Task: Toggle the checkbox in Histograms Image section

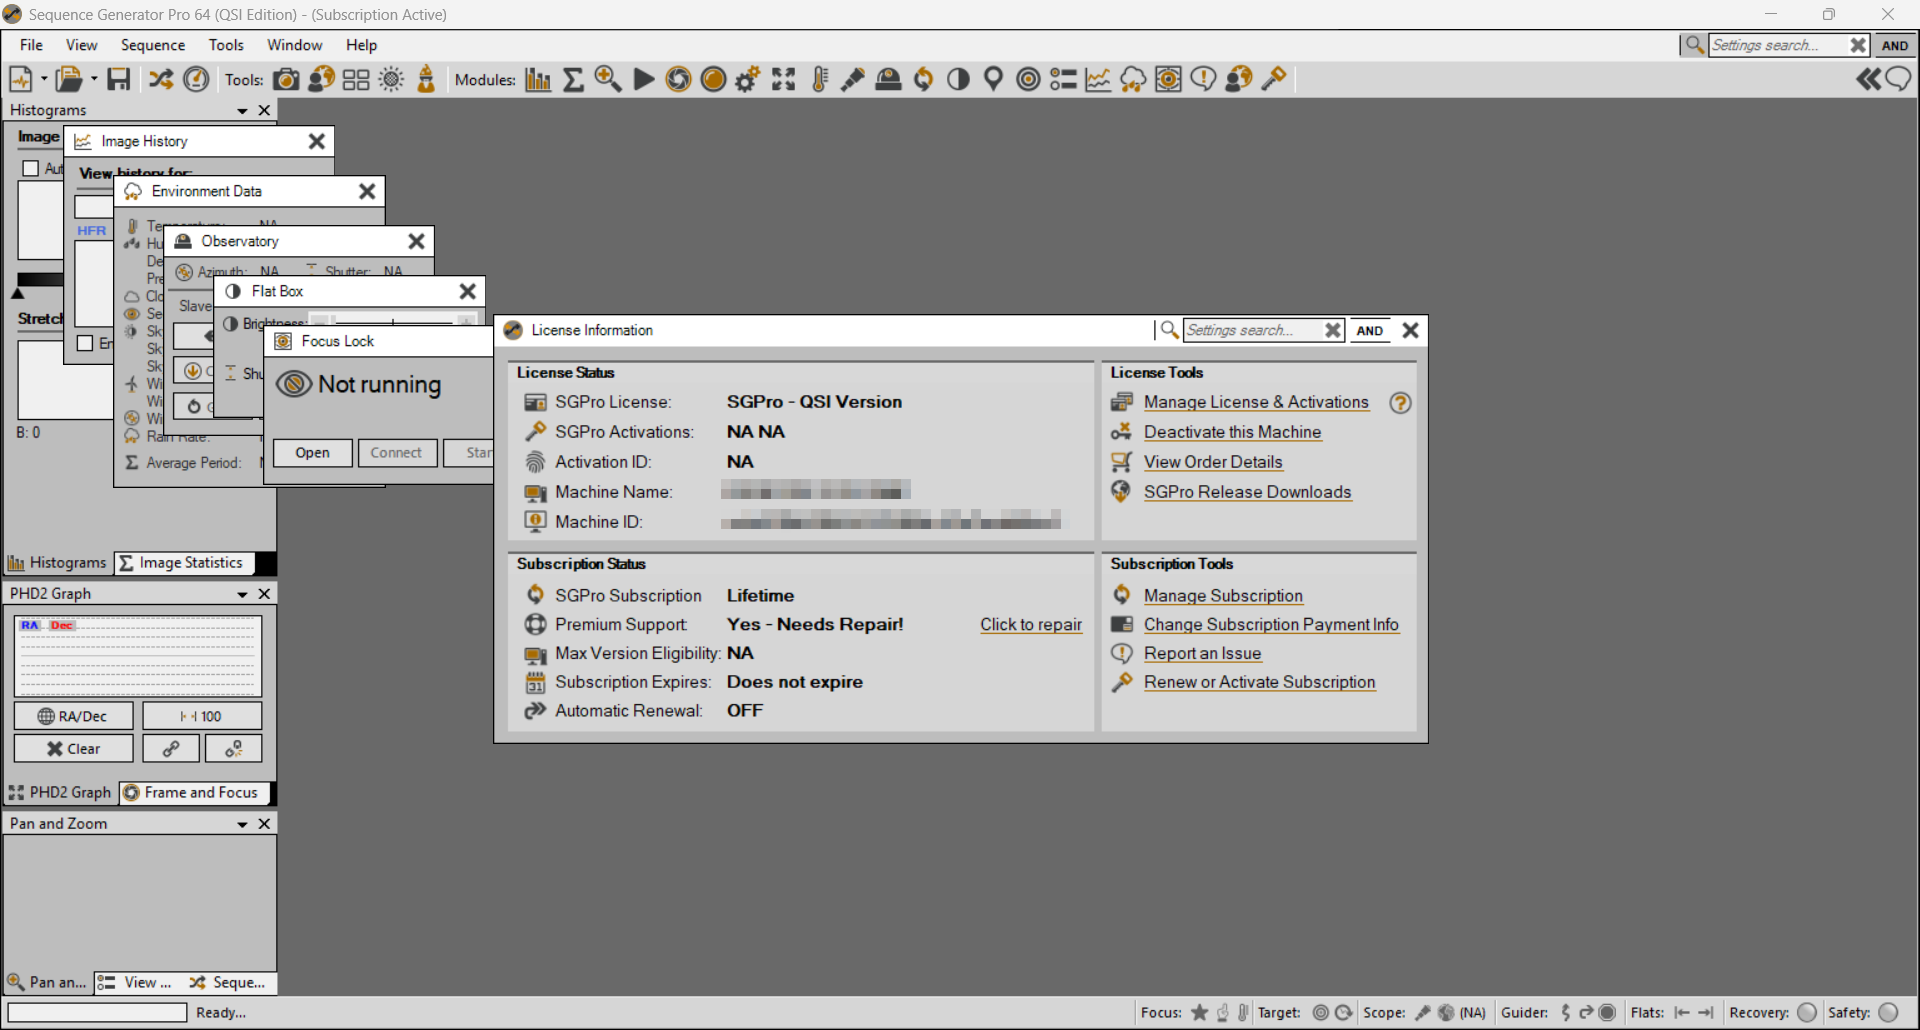Action: (31, 168)
